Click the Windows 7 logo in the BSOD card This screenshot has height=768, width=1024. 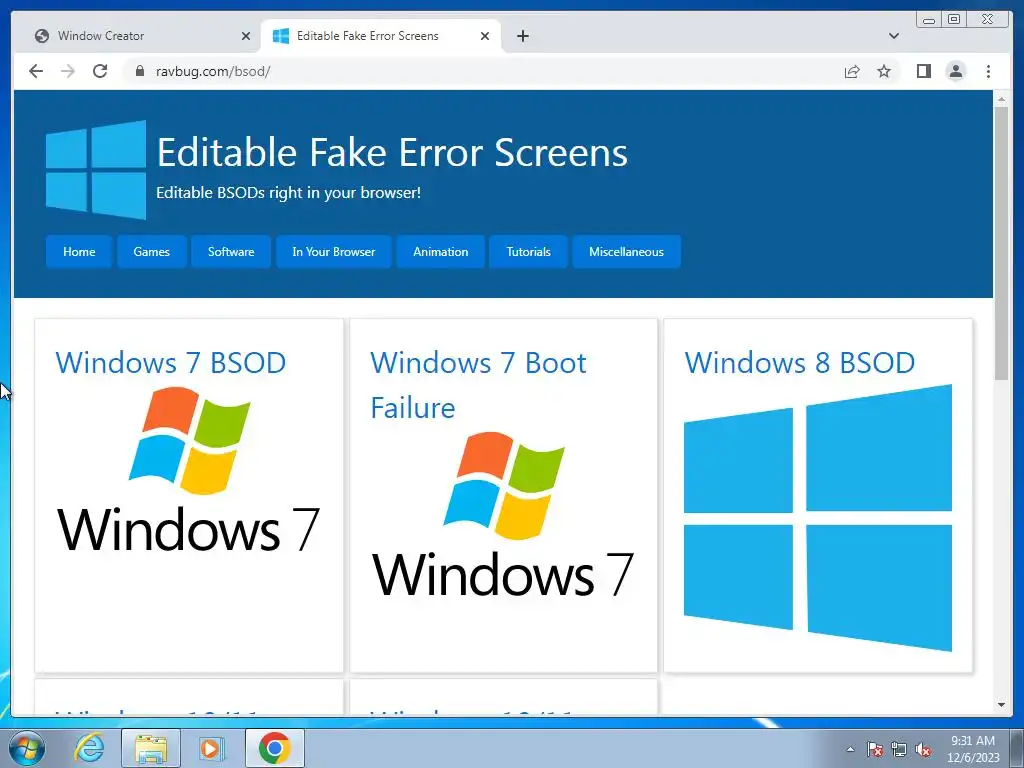(x=189, y=470)
